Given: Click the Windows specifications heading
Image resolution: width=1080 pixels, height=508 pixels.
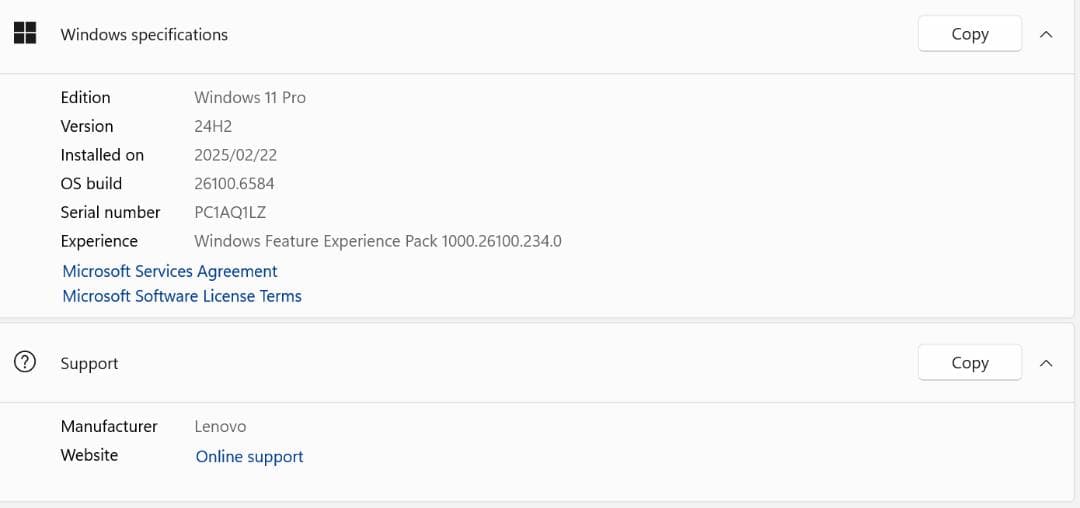Looking at the screenshot, I should click(x=144, y=34).
